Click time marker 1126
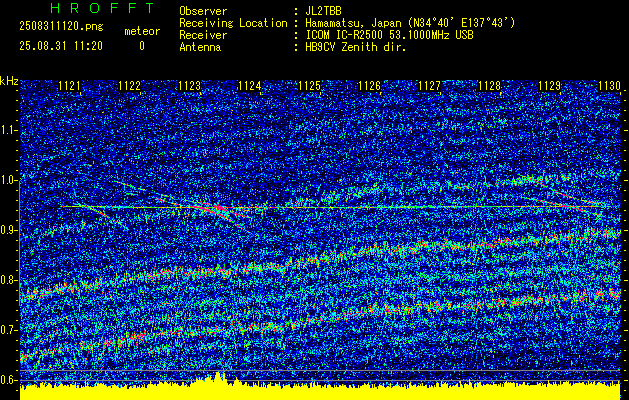 click(x=369, y=85)
